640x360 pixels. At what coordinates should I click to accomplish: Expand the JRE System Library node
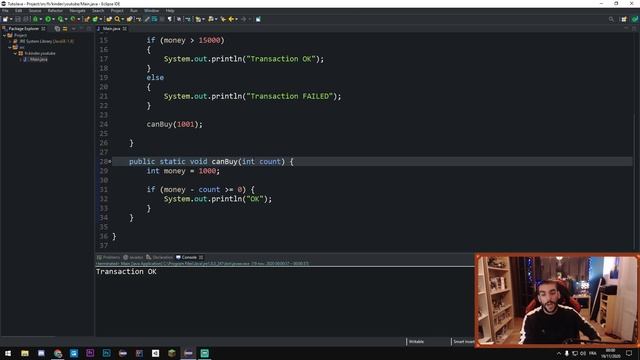click(10, 41)
